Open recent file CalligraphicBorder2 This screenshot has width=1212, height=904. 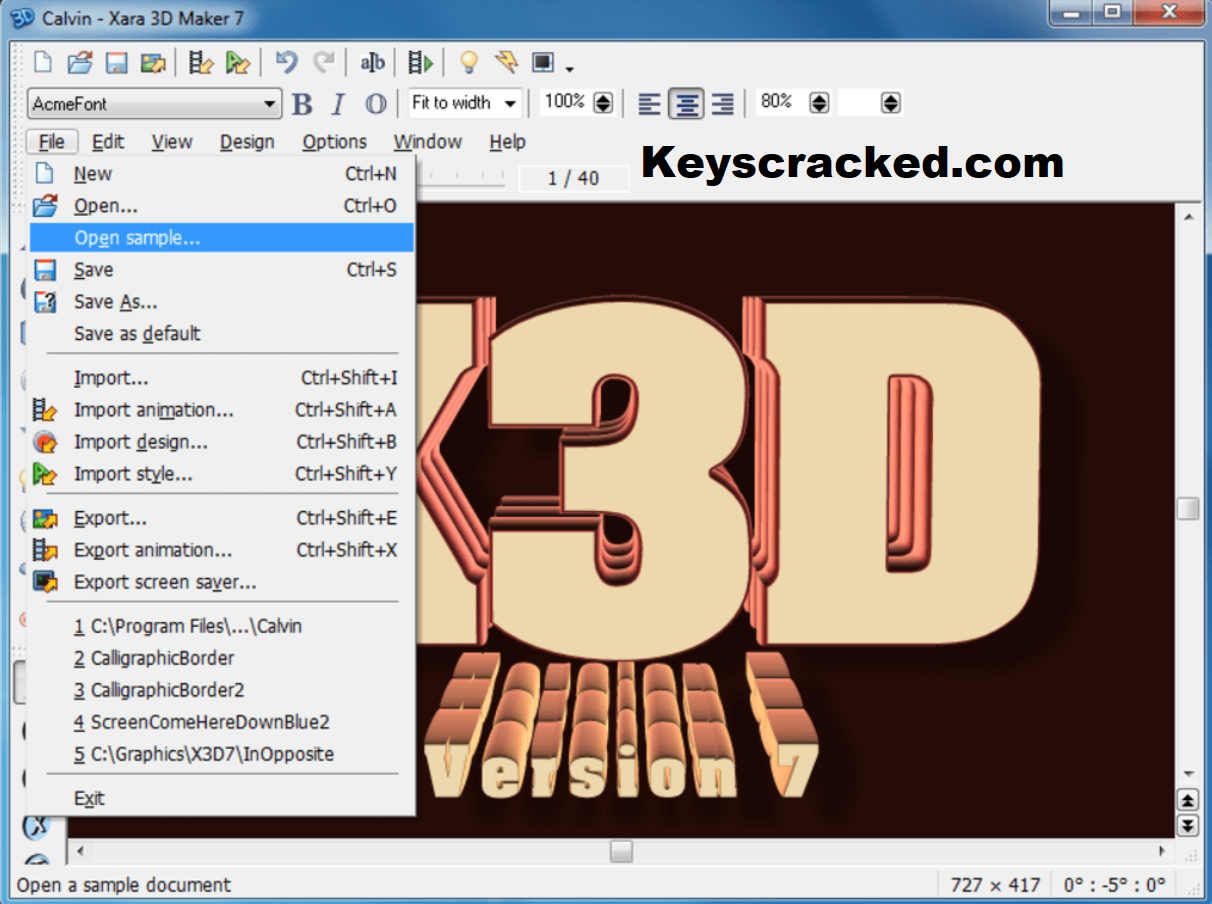221,690
